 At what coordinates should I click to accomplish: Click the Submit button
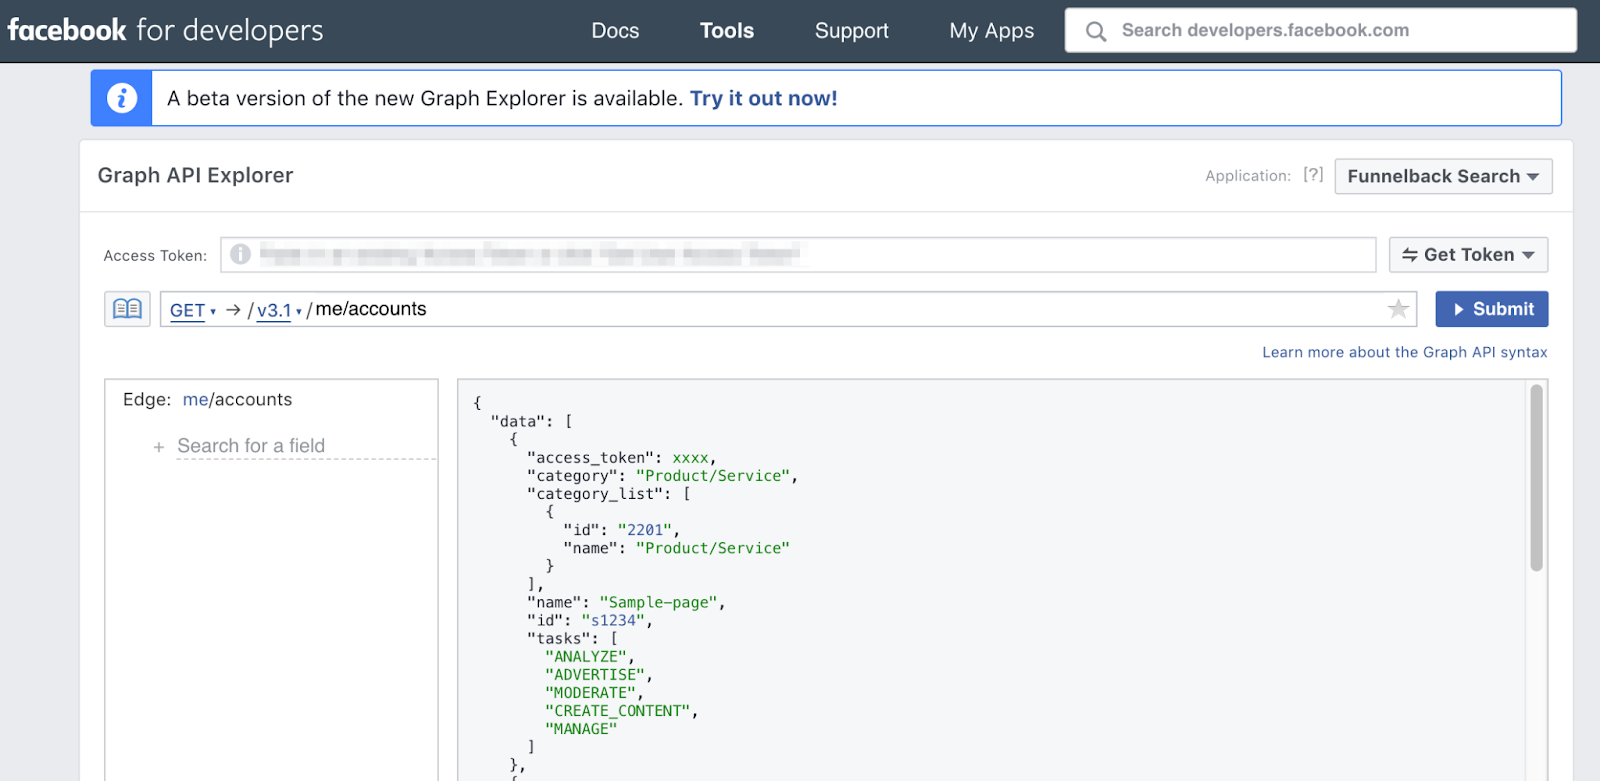1492,309
